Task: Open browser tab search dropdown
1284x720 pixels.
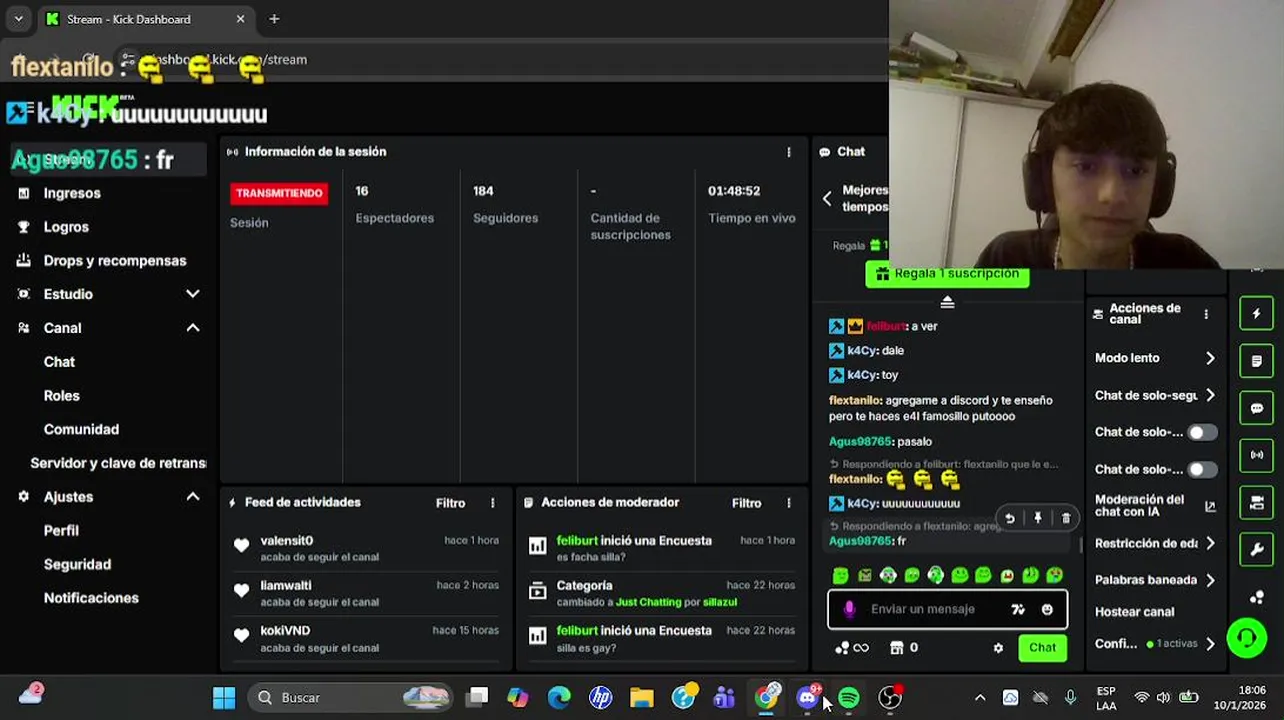Action: point(18,19)
